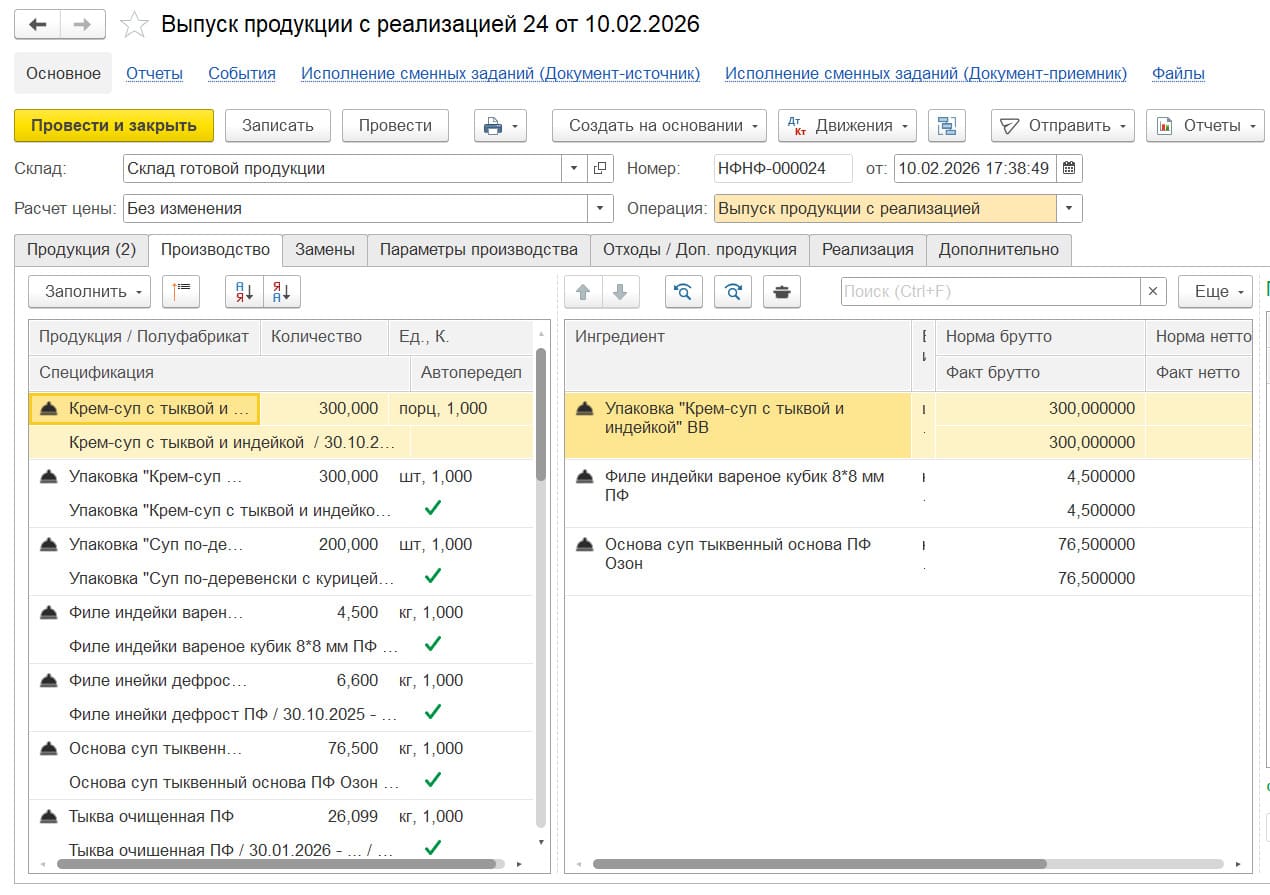The width and height of the screenshot is (1270, 895).
Task: Click the document structure icon after Движения
Action: (x=945, y=126)
